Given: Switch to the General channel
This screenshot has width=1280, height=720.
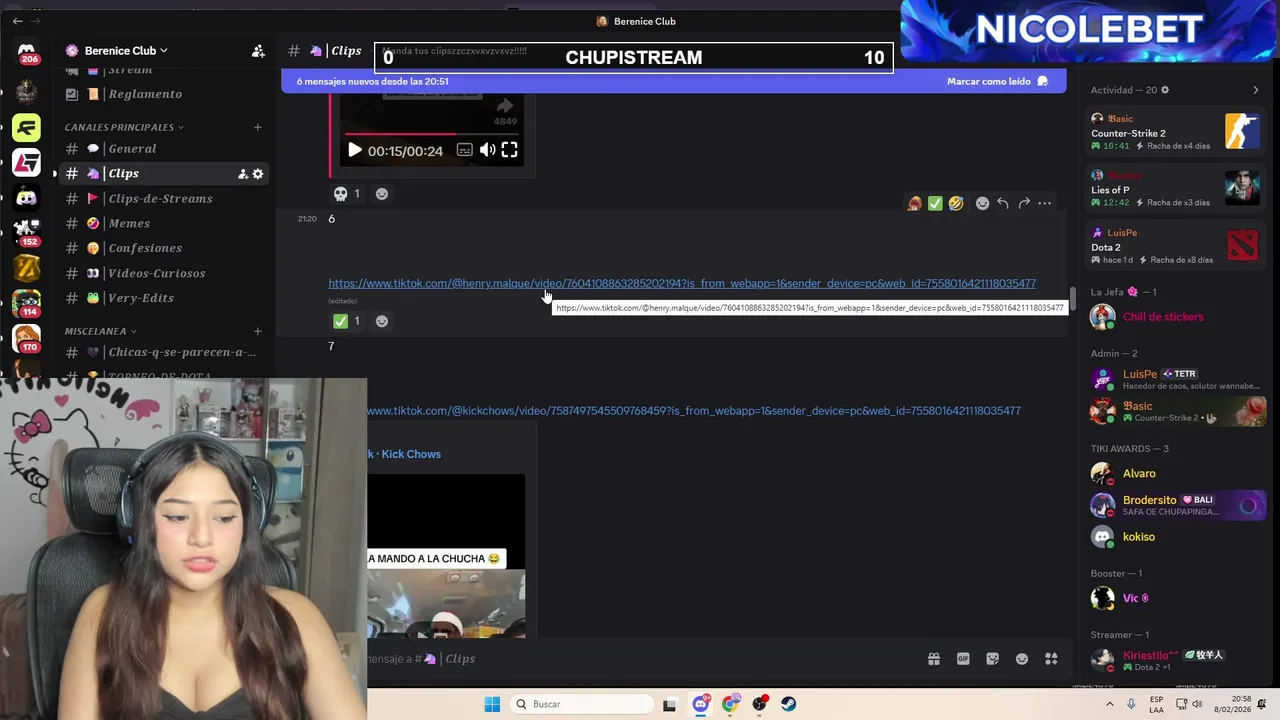Looking at the screenshot, I should coord(162,149).
